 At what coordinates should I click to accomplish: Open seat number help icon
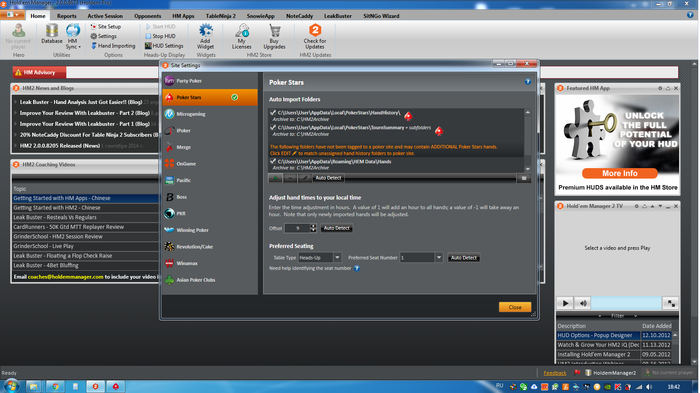point(357,268)
